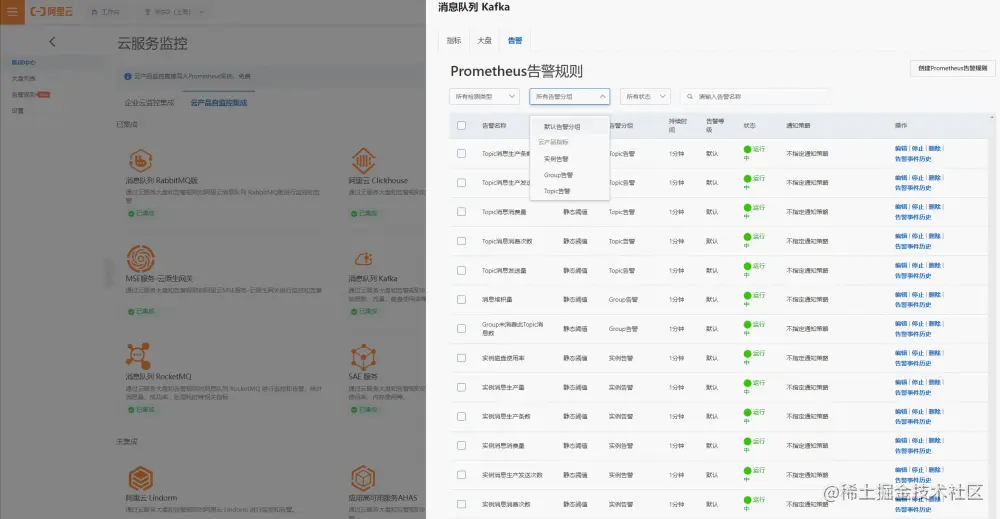The width and height of the screenshot is (1000, 519).
Task: Click the RabbitMQ service icon
Action: (x=140, y=161)
